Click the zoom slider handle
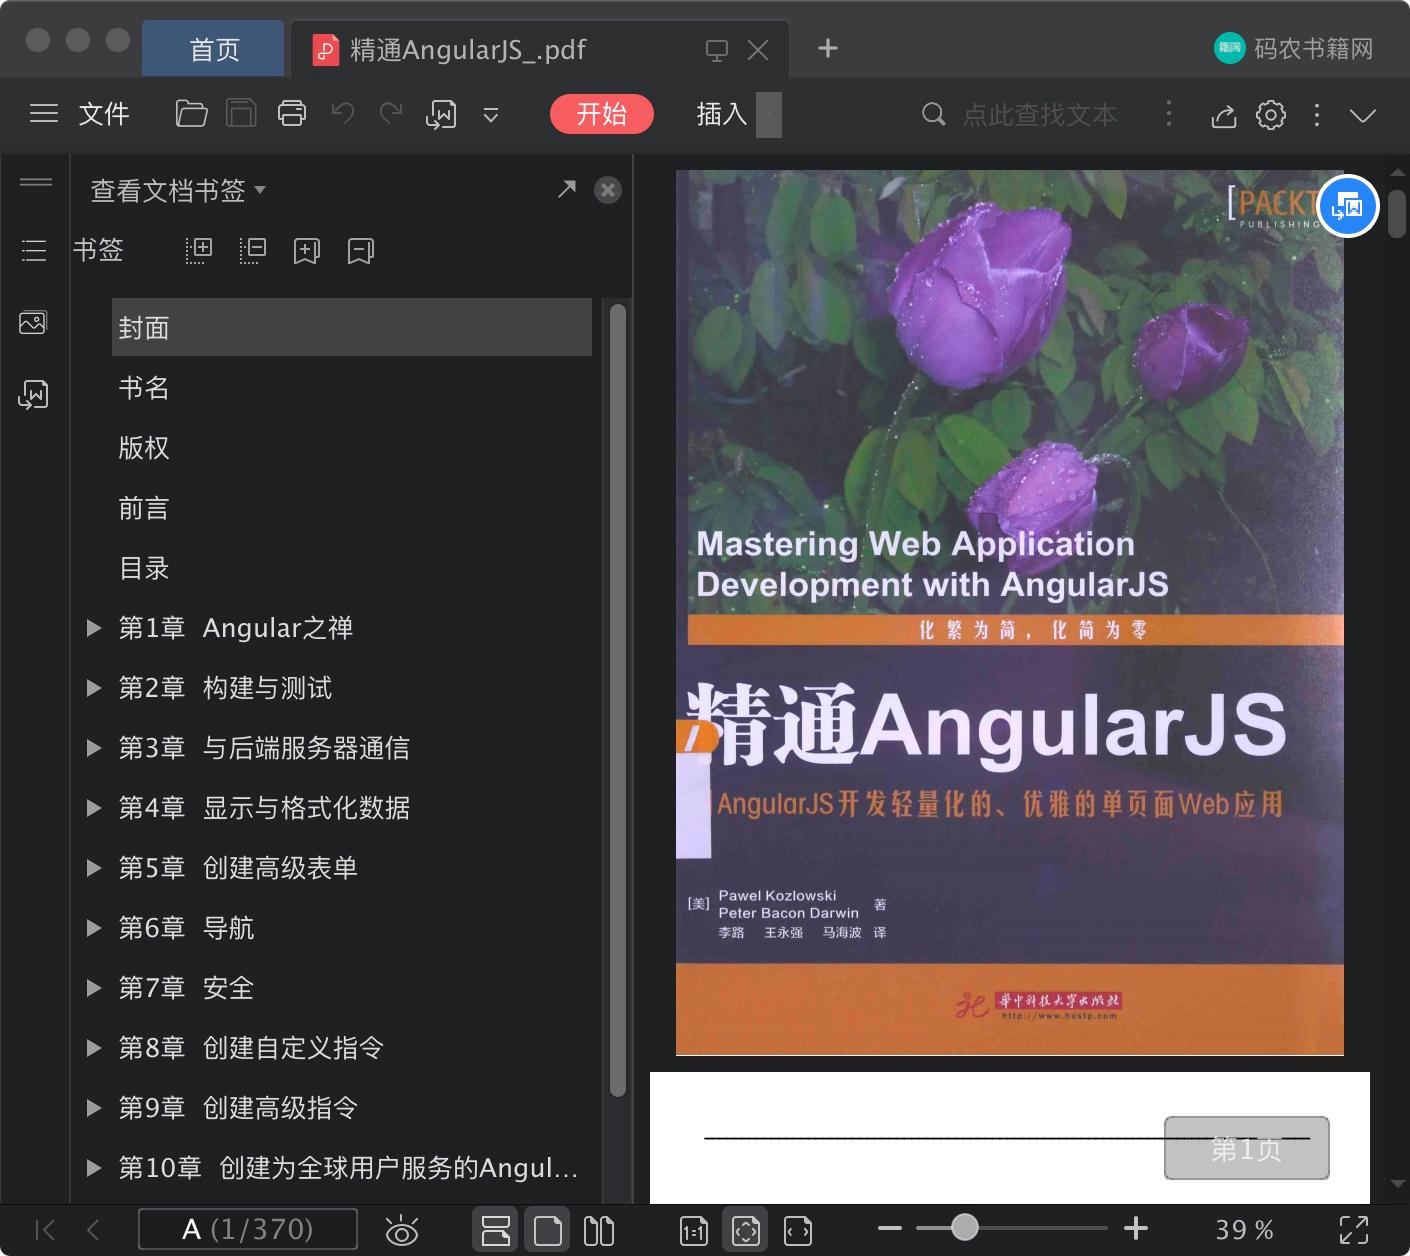Viewport: 1410px width, 1256px height. click(x=964, y=1227)
